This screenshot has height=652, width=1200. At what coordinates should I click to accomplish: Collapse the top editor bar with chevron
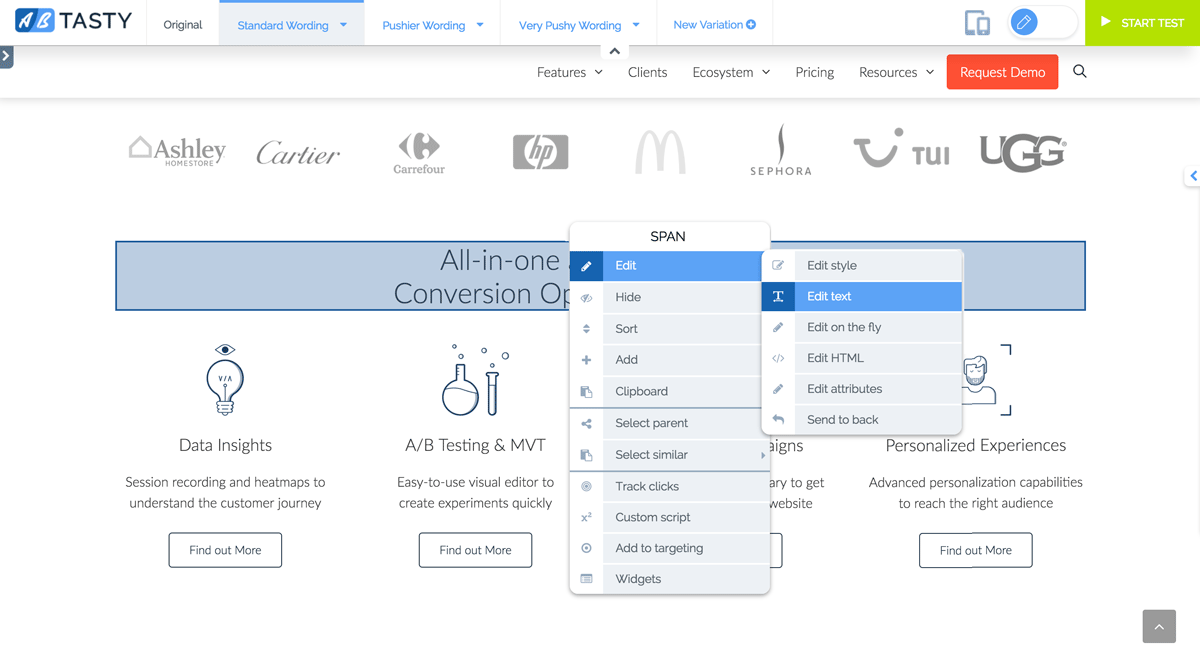click(x=614, y=51)
